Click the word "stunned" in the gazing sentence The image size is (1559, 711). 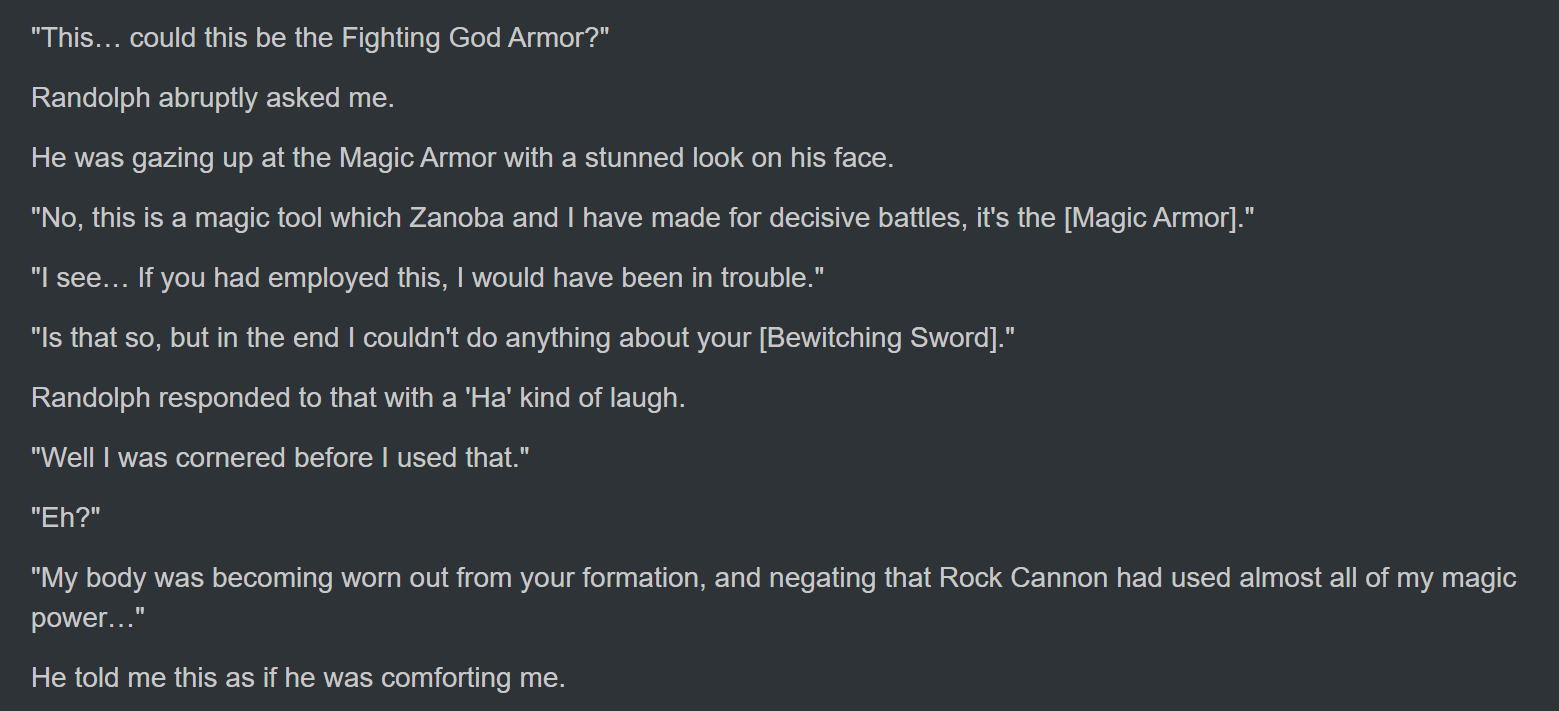pyautogui.click(x=634, y=158)
